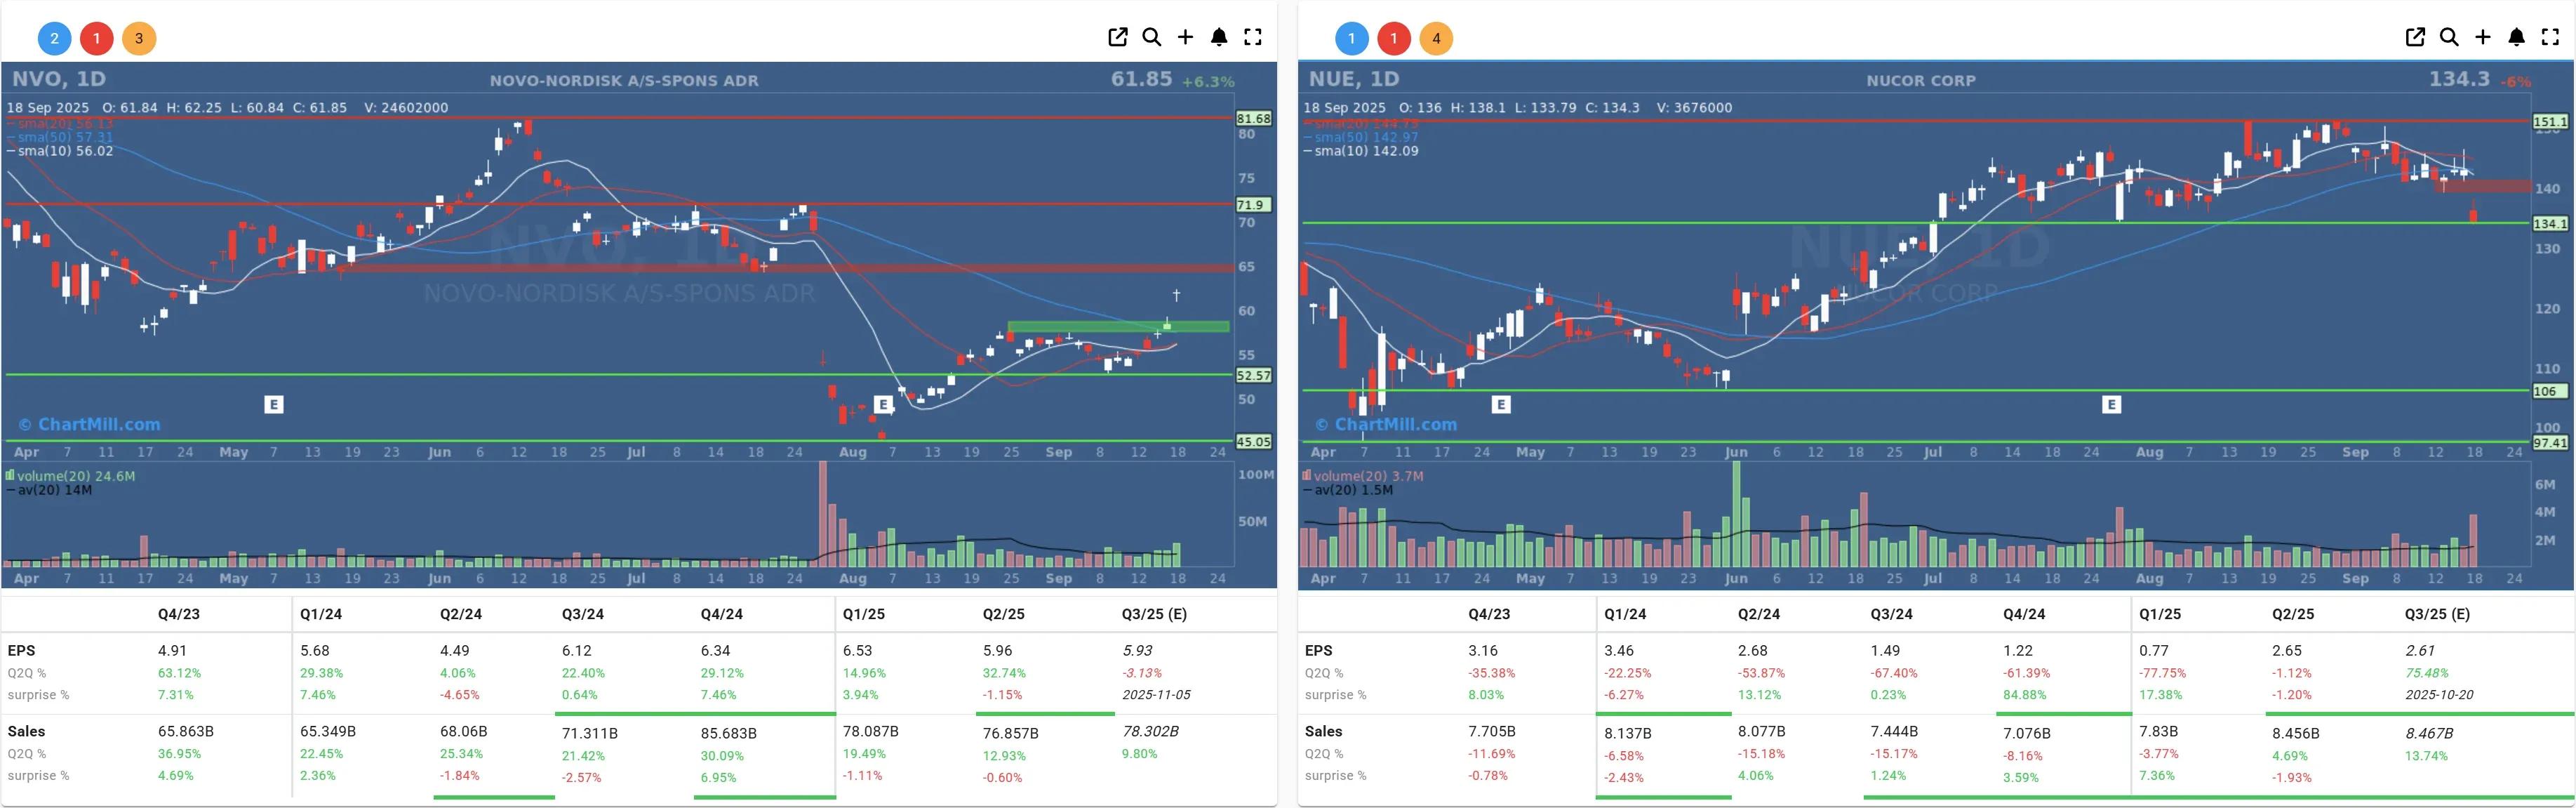Click NVO estimated sales 78.302B

point(1151,731)
